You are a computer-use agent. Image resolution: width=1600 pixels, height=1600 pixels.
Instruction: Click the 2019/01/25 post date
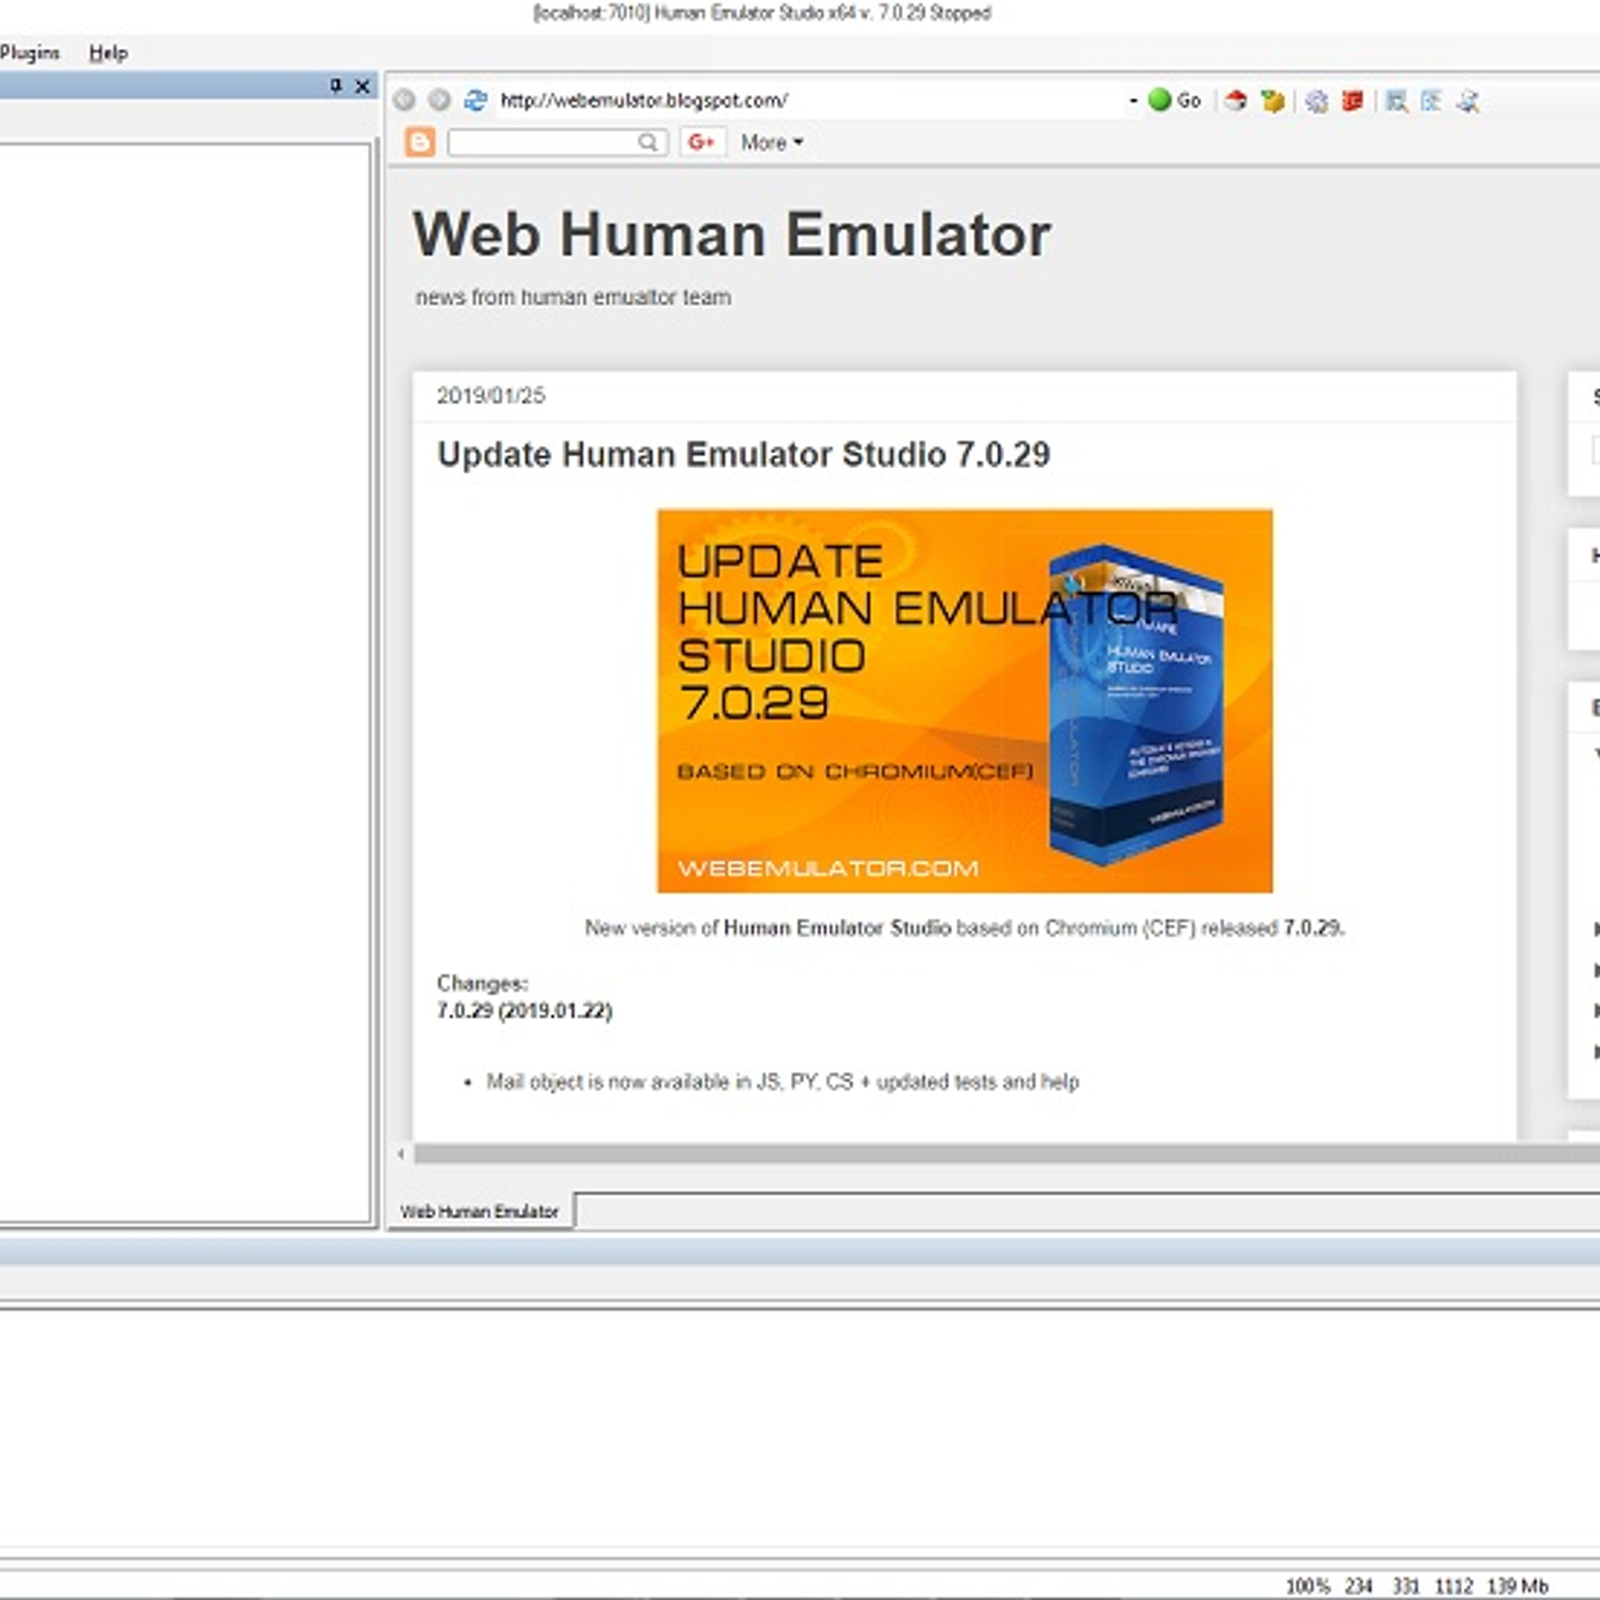(x=491, y=396)
